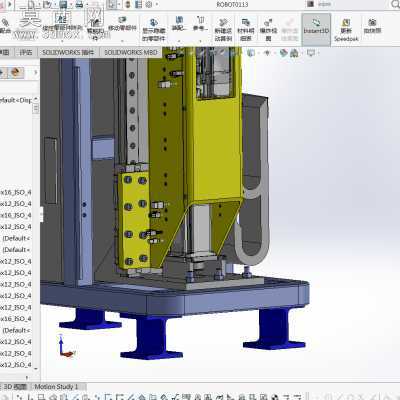Expand the panel tabs chevron arrow
400x400 pixels.
[x=36, y=72]
